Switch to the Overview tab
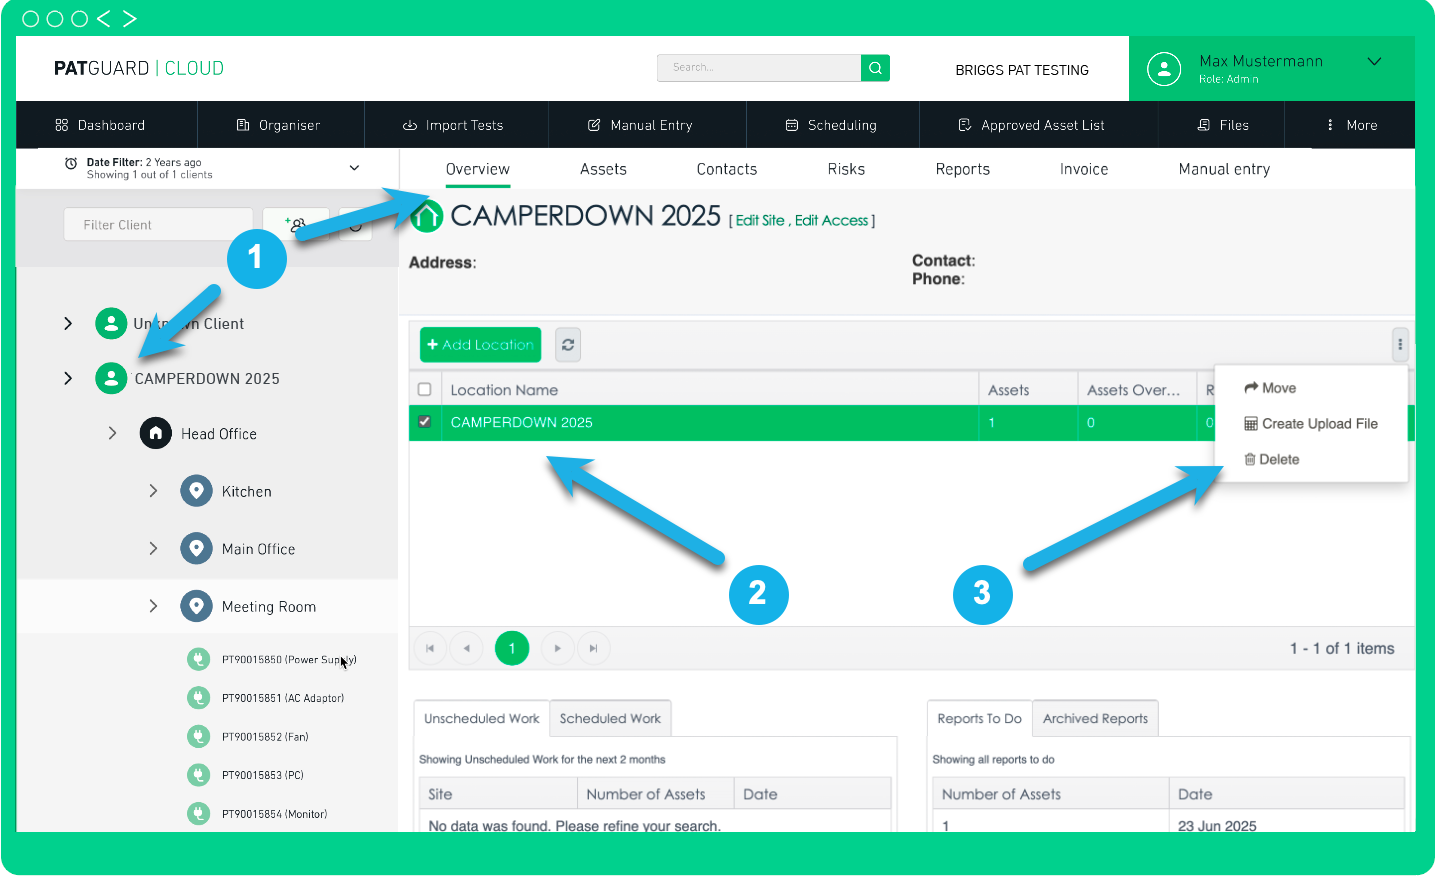Image resolution: width=1436 pixels, height=882 pixels. coord(478,169)
